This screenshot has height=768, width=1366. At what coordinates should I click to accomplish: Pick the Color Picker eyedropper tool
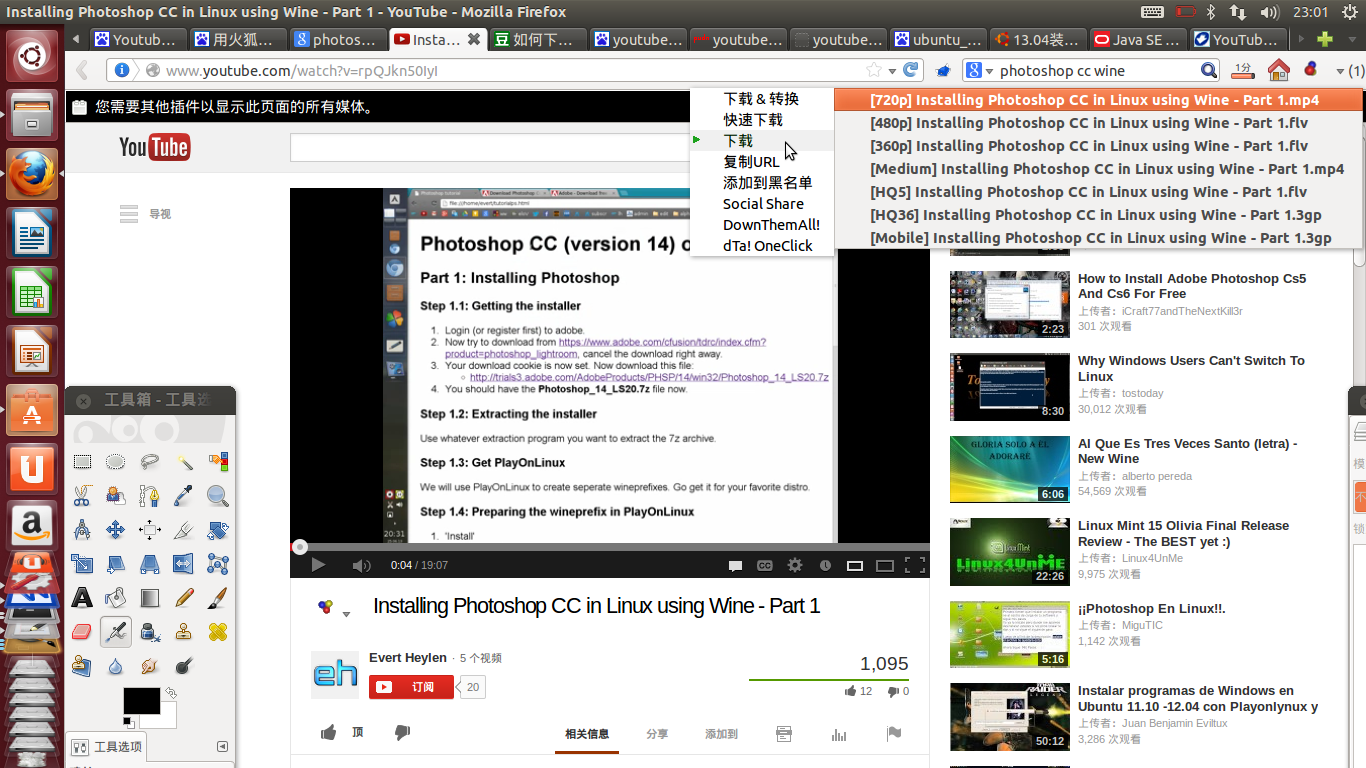click(184, 496)
